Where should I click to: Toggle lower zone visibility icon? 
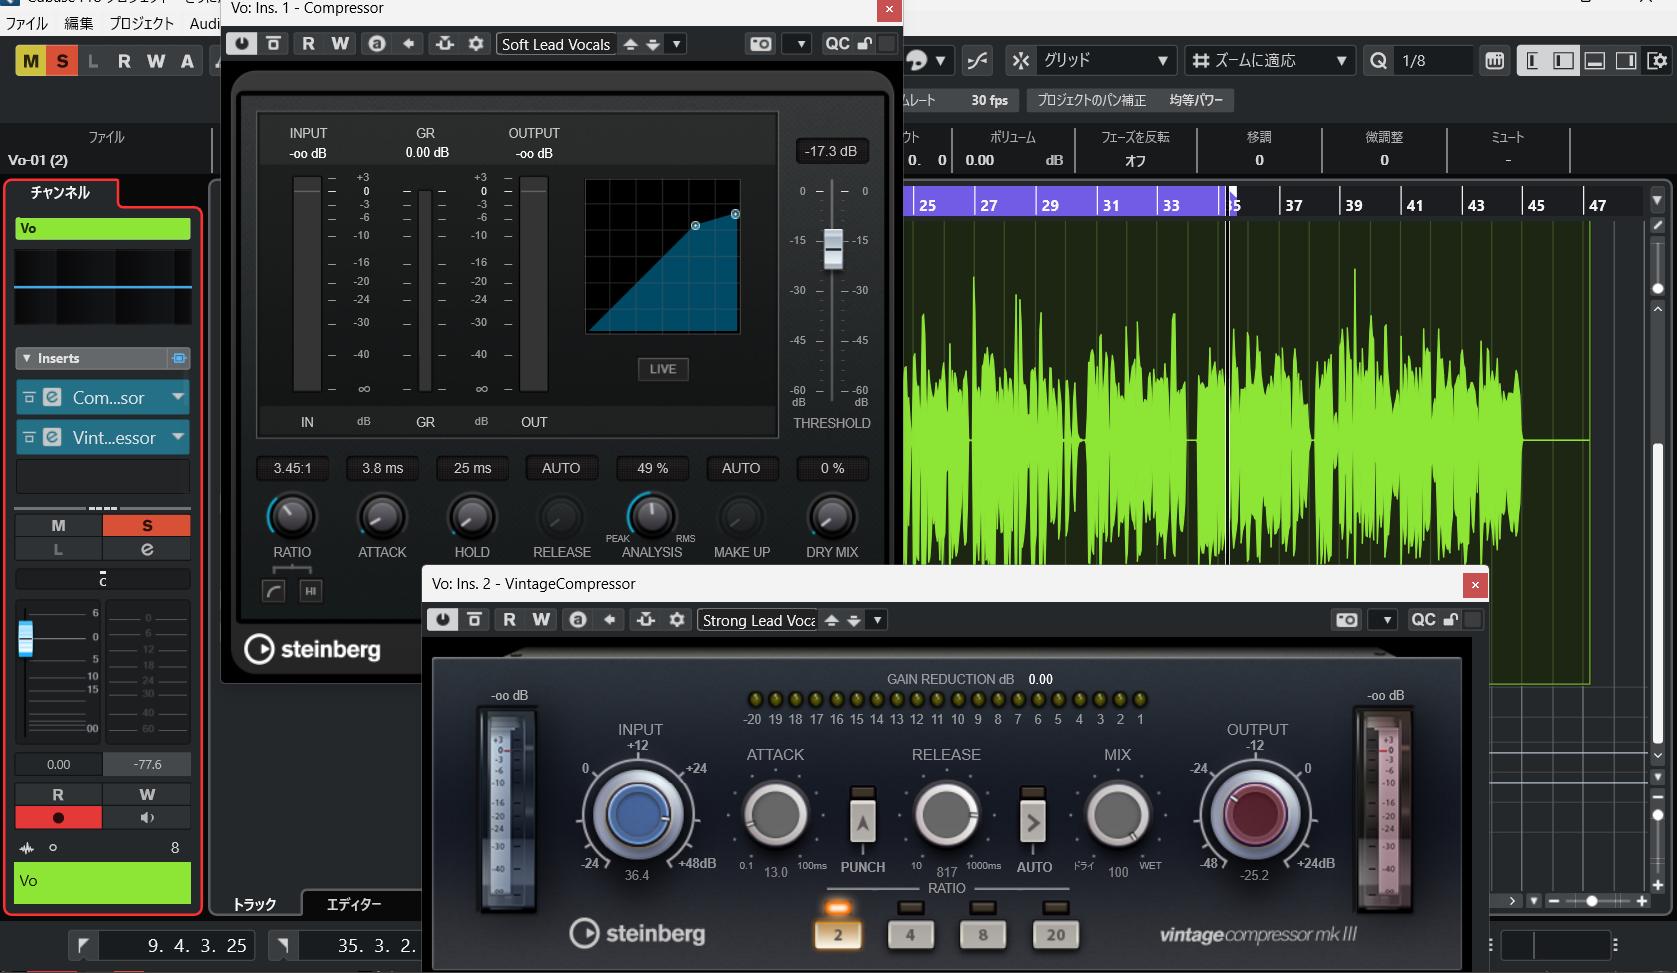point(1595,61)
